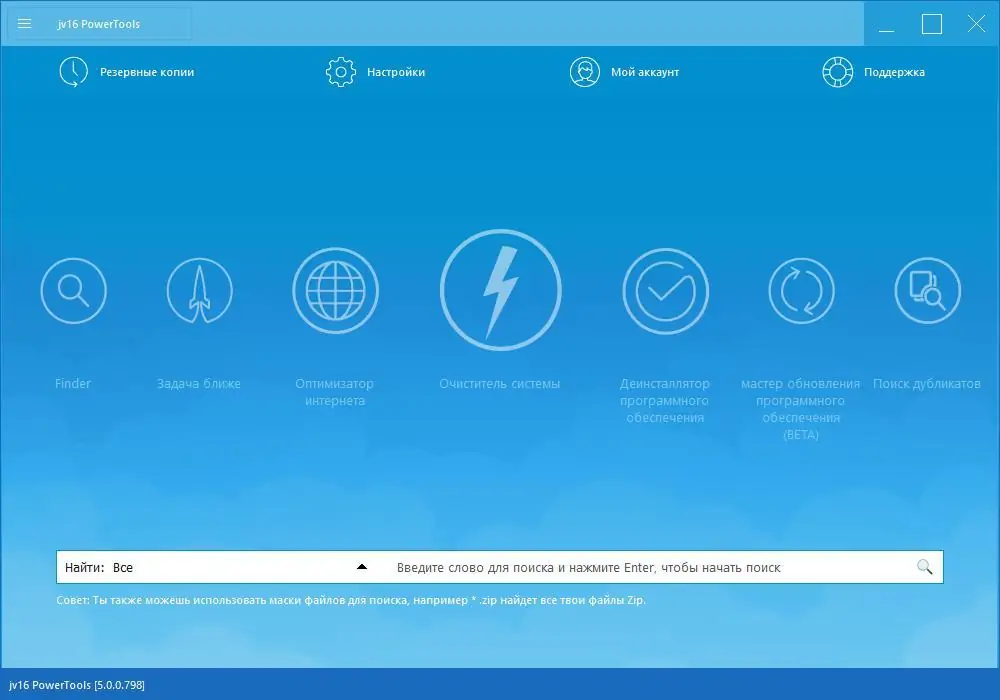The width and height of the screenshot is (1000, 700).
Task: Click the Поддержка text link
Action: [893, 71]
